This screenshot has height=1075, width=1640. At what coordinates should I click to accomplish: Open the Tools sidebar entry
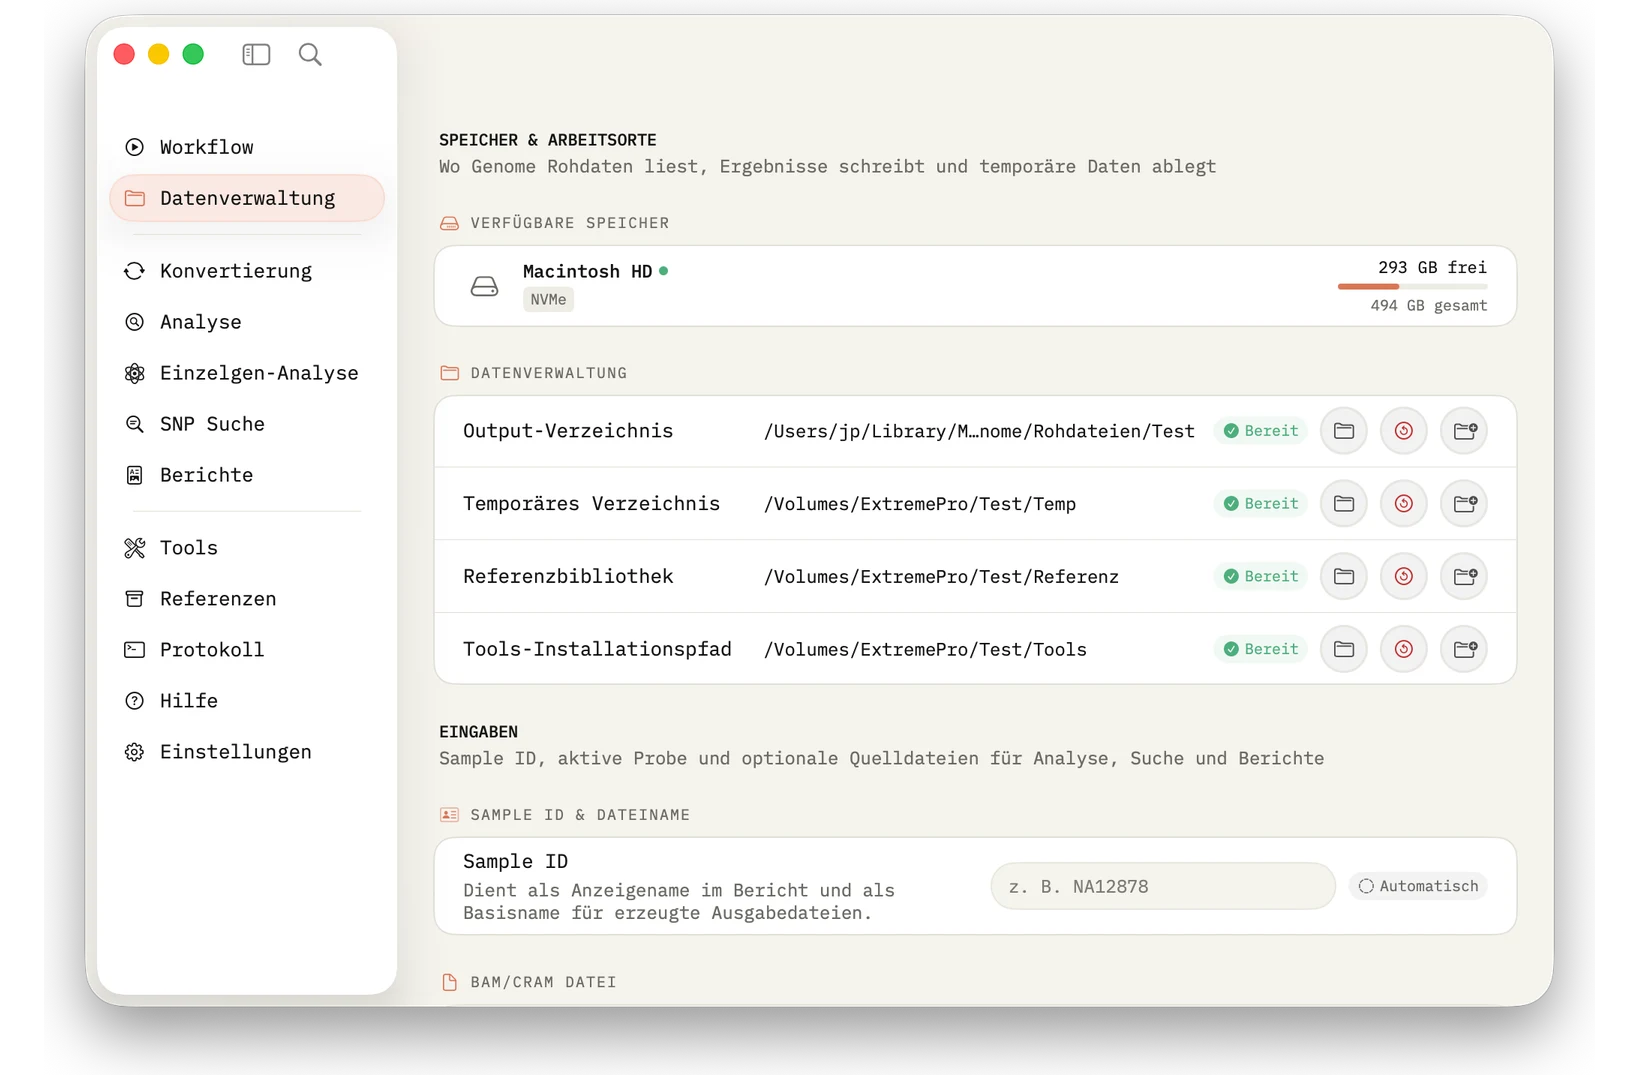pyautogui.click(x=246, y=548)
